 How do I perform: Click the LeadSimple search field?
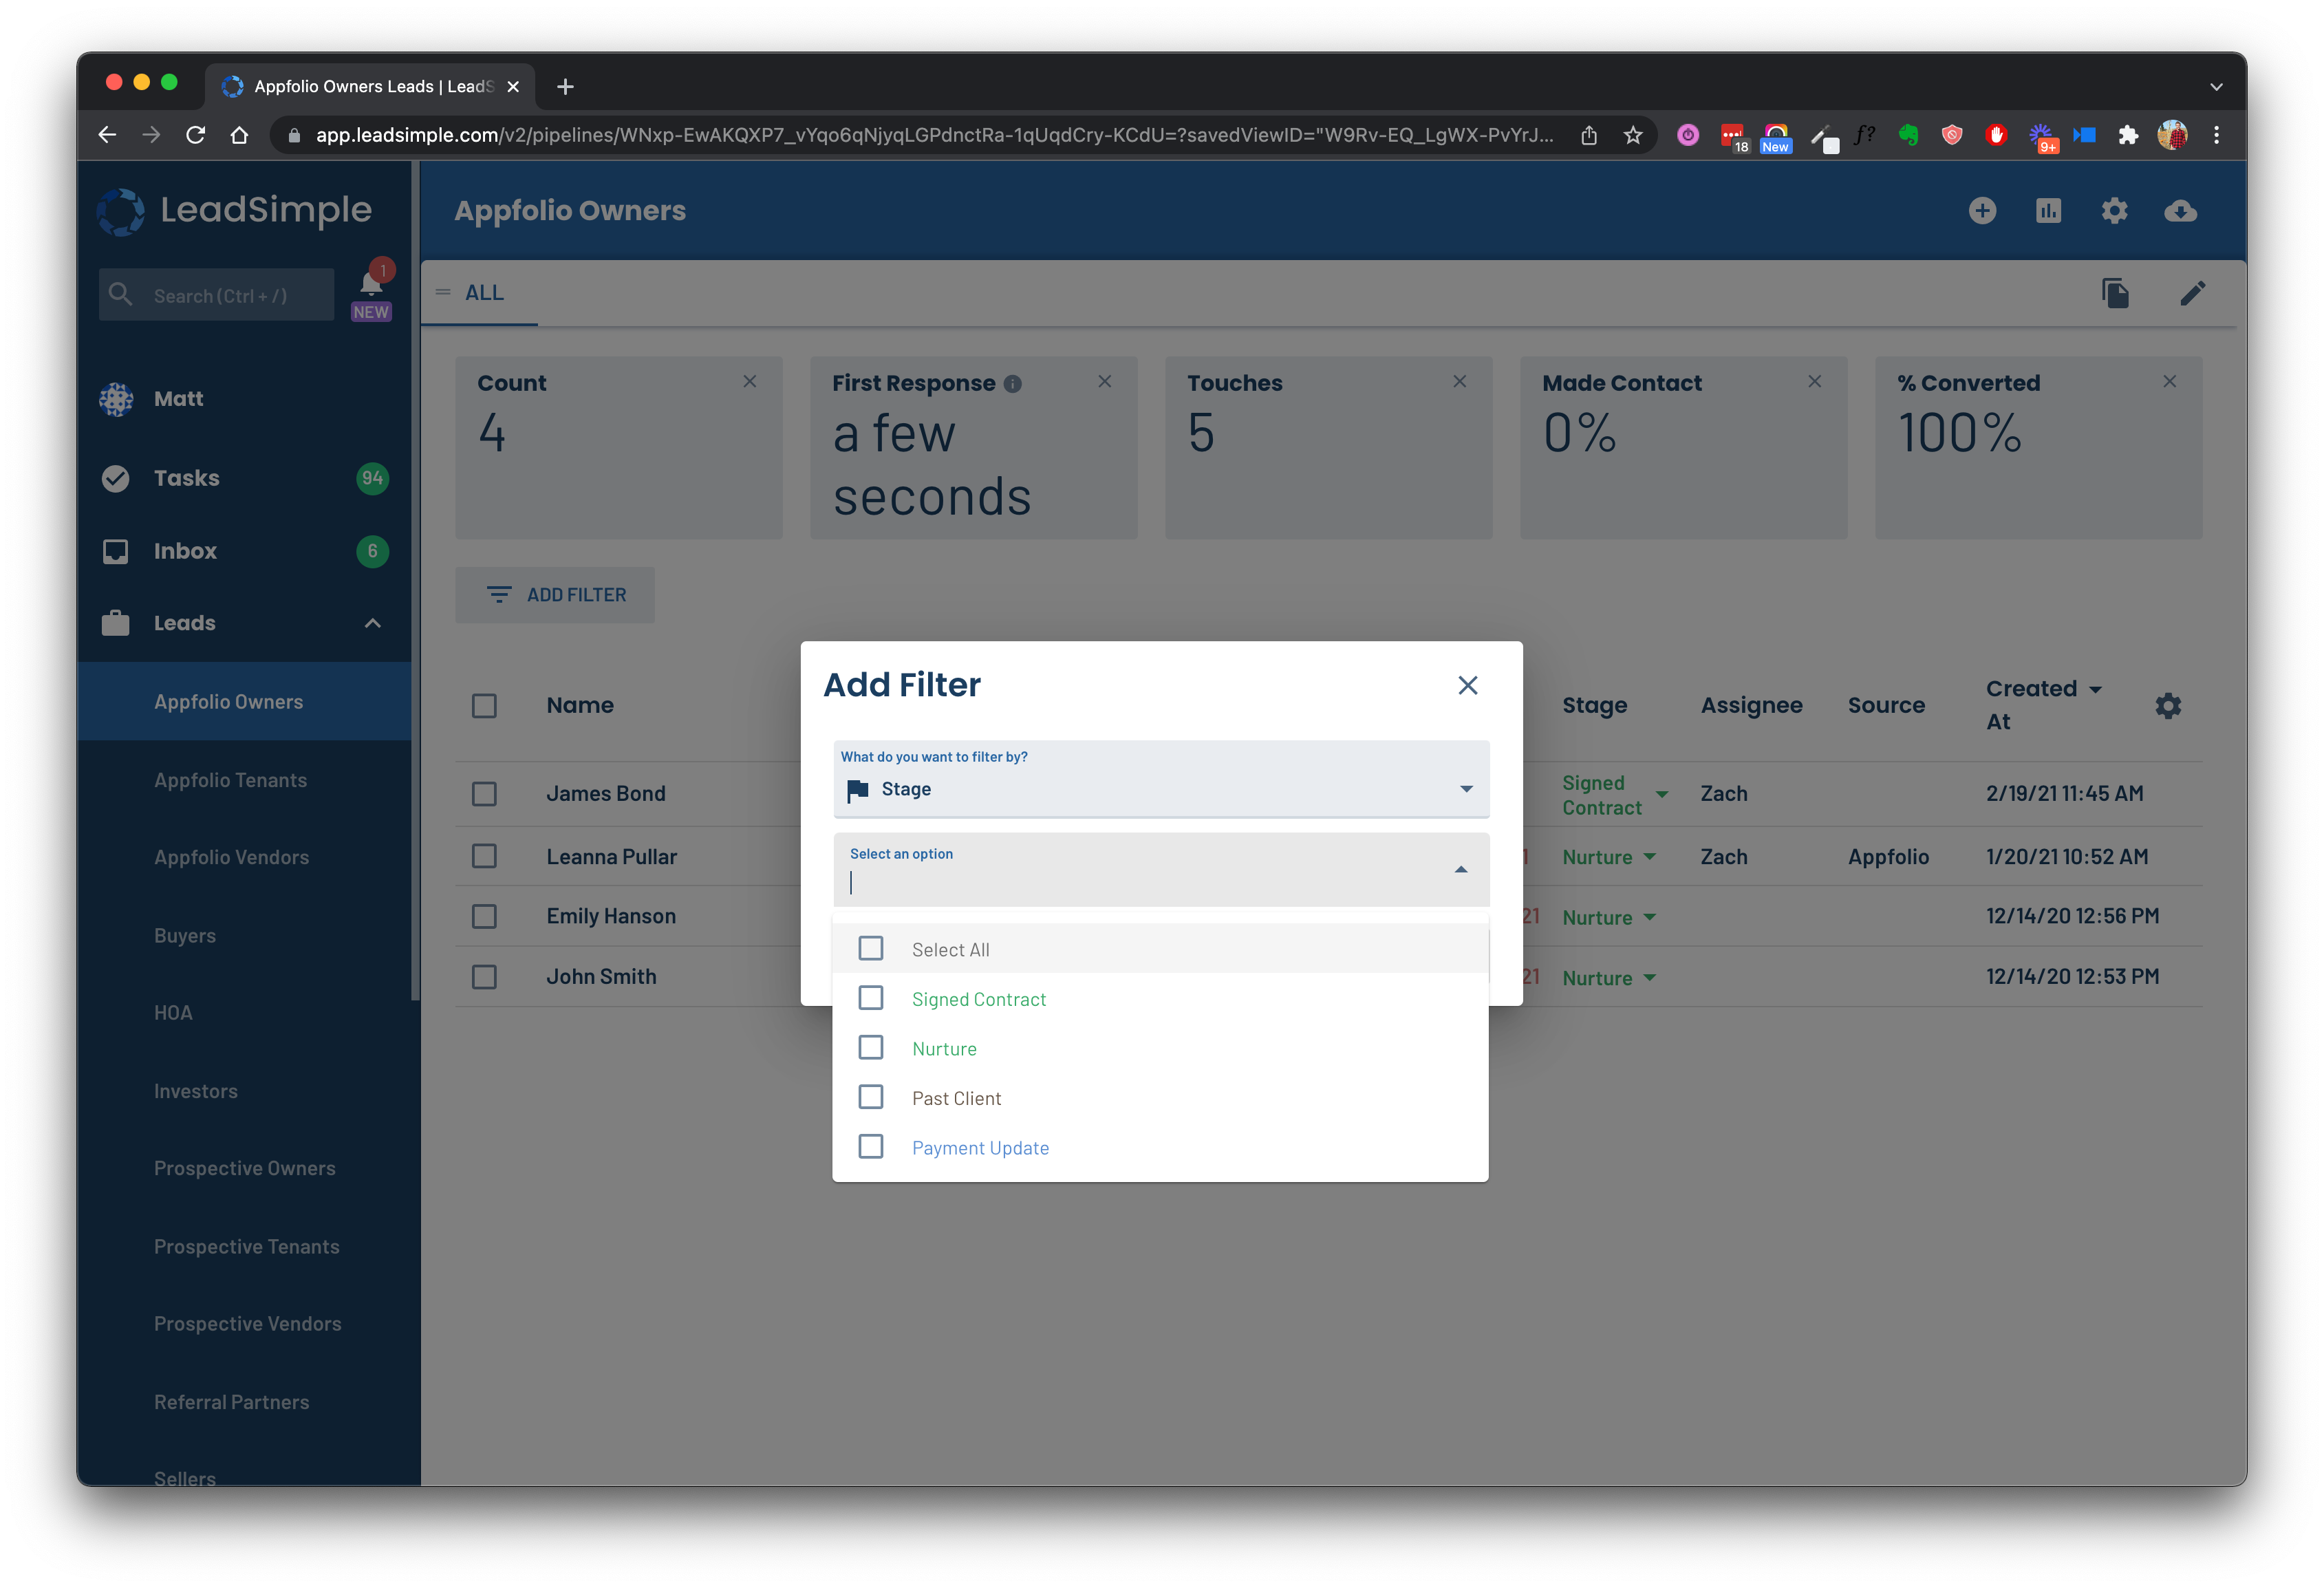pos(216,295)
